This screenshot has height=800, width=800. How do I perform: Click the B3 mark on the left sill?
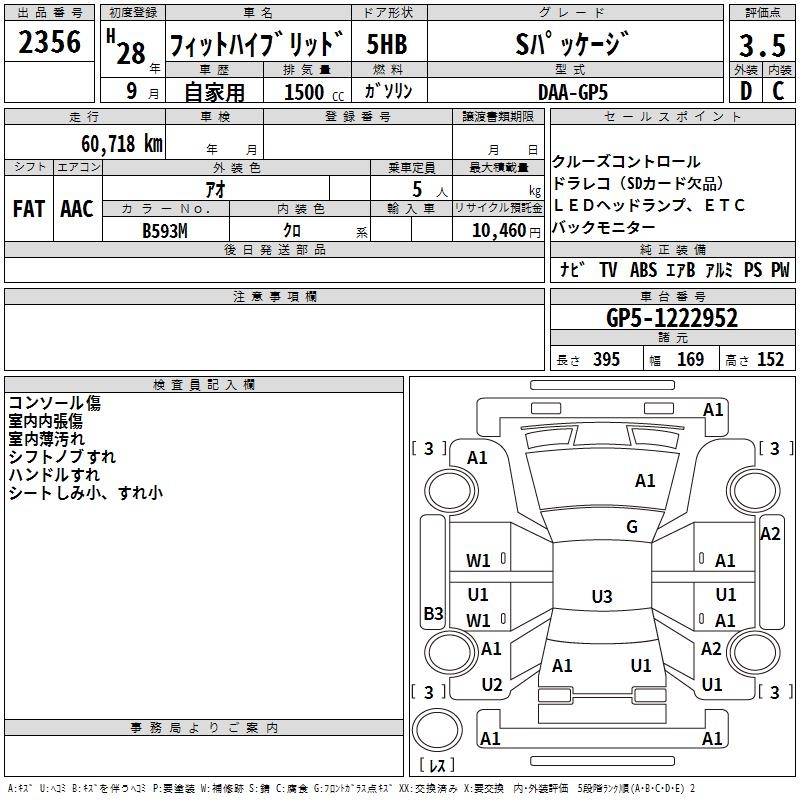[434, 613]
